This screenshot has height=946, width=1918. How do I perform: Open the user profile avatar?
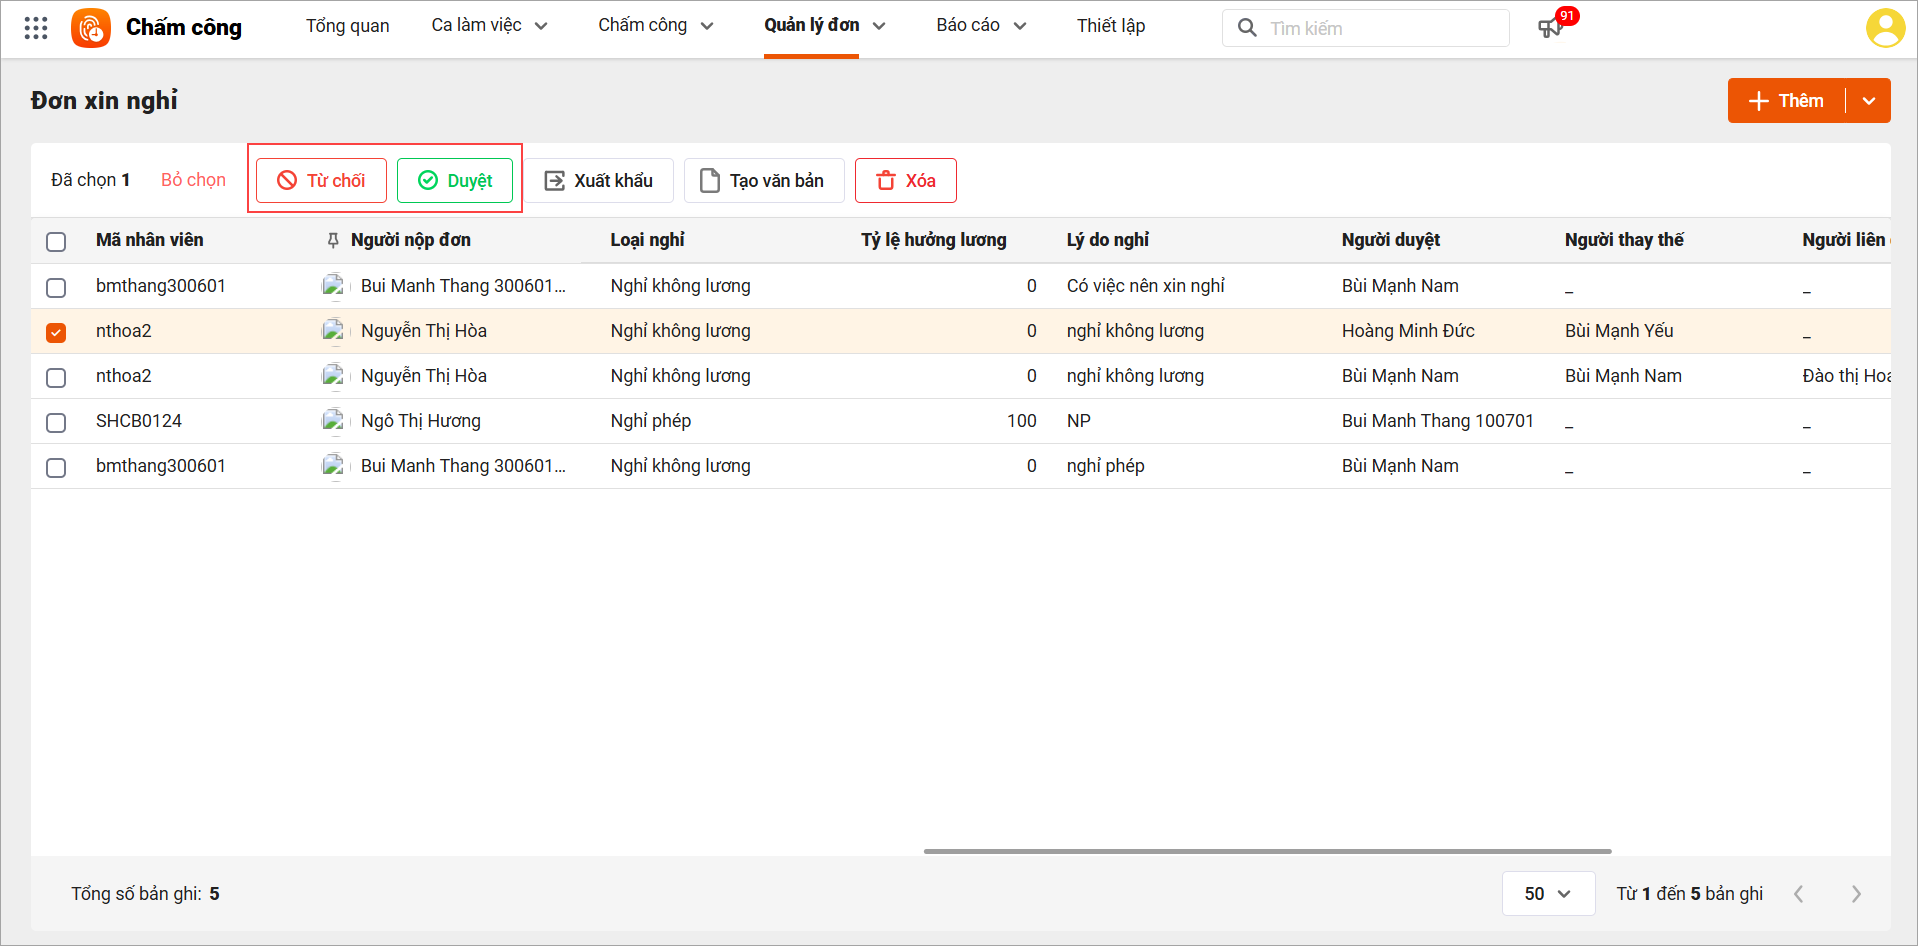pyautogui.click(x=1885, y=28)
